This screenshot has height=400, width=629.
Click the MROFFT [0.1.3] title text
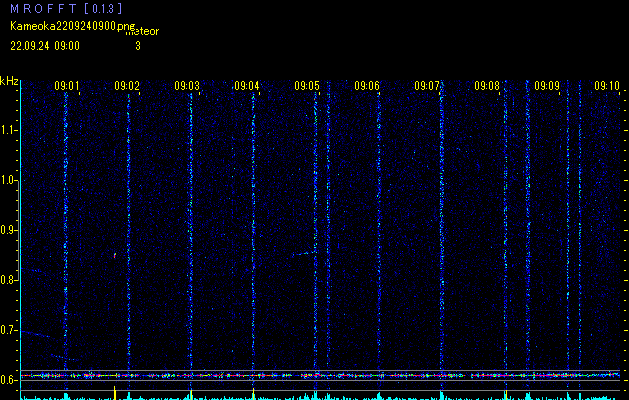click(66, 8)
